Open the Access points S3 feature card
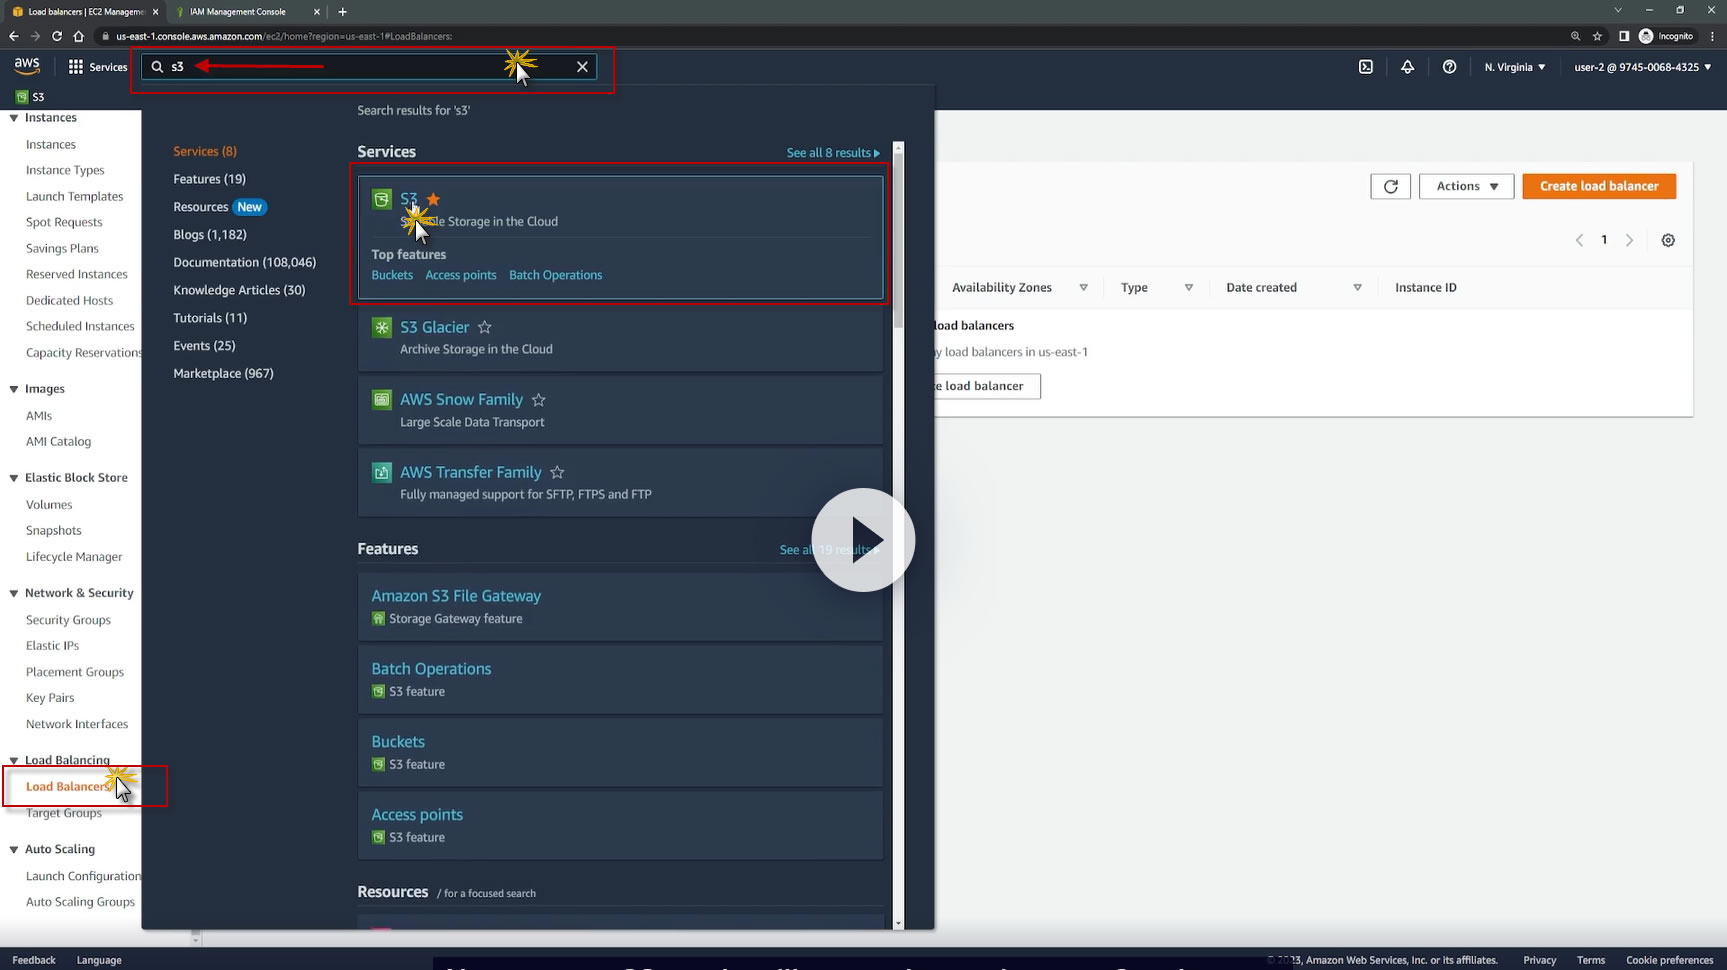 click(x=620, y=825)
